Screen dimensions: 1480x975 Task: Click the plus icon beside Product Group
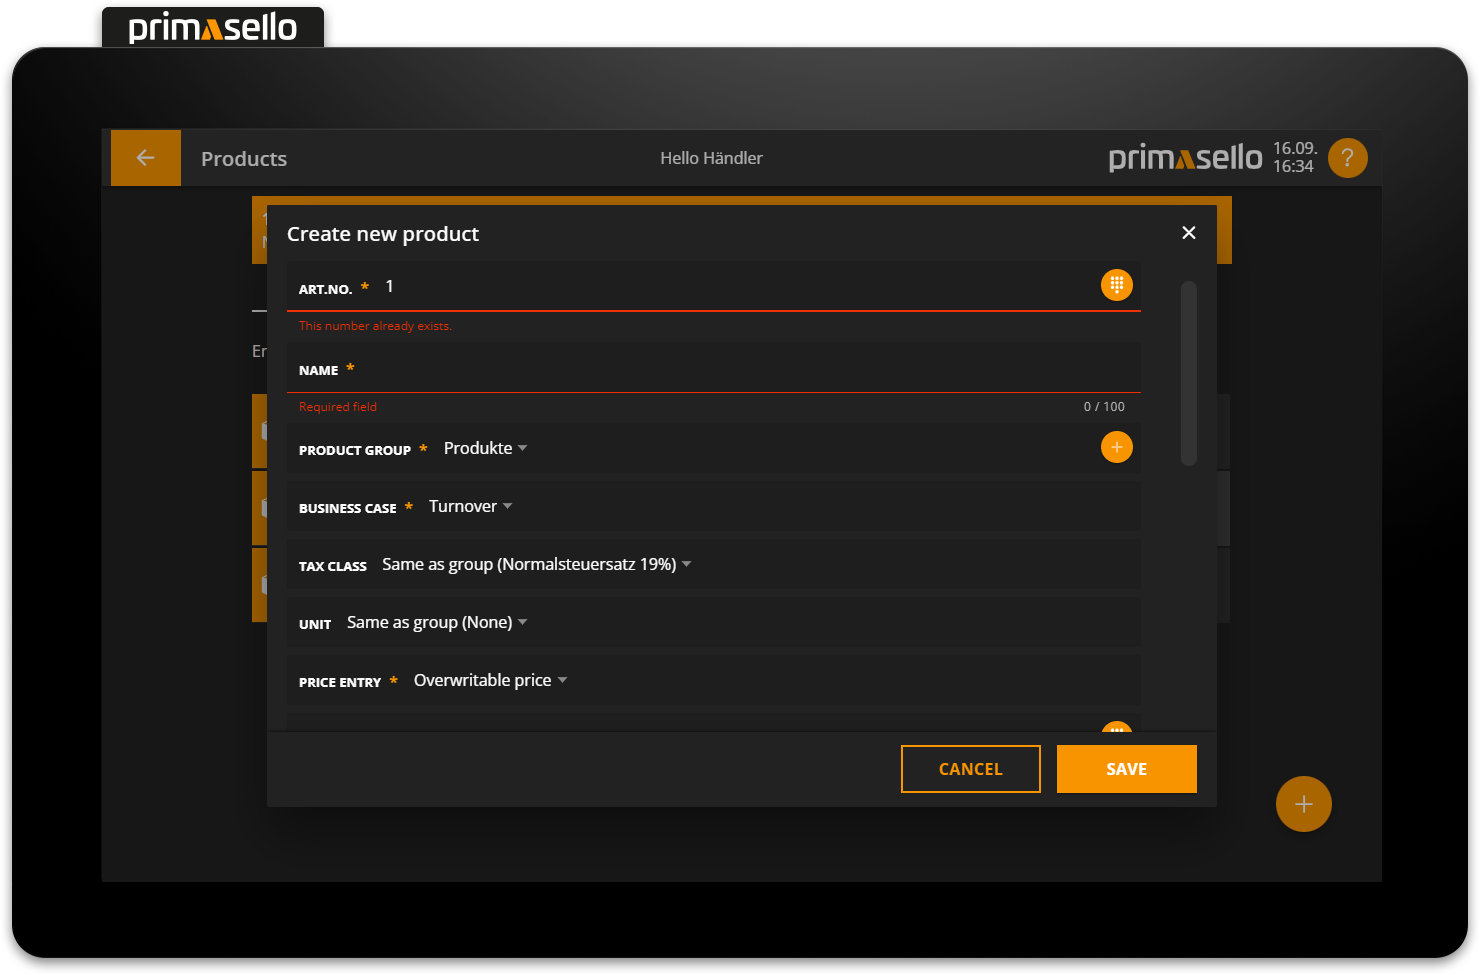(x=1116, y=447)
